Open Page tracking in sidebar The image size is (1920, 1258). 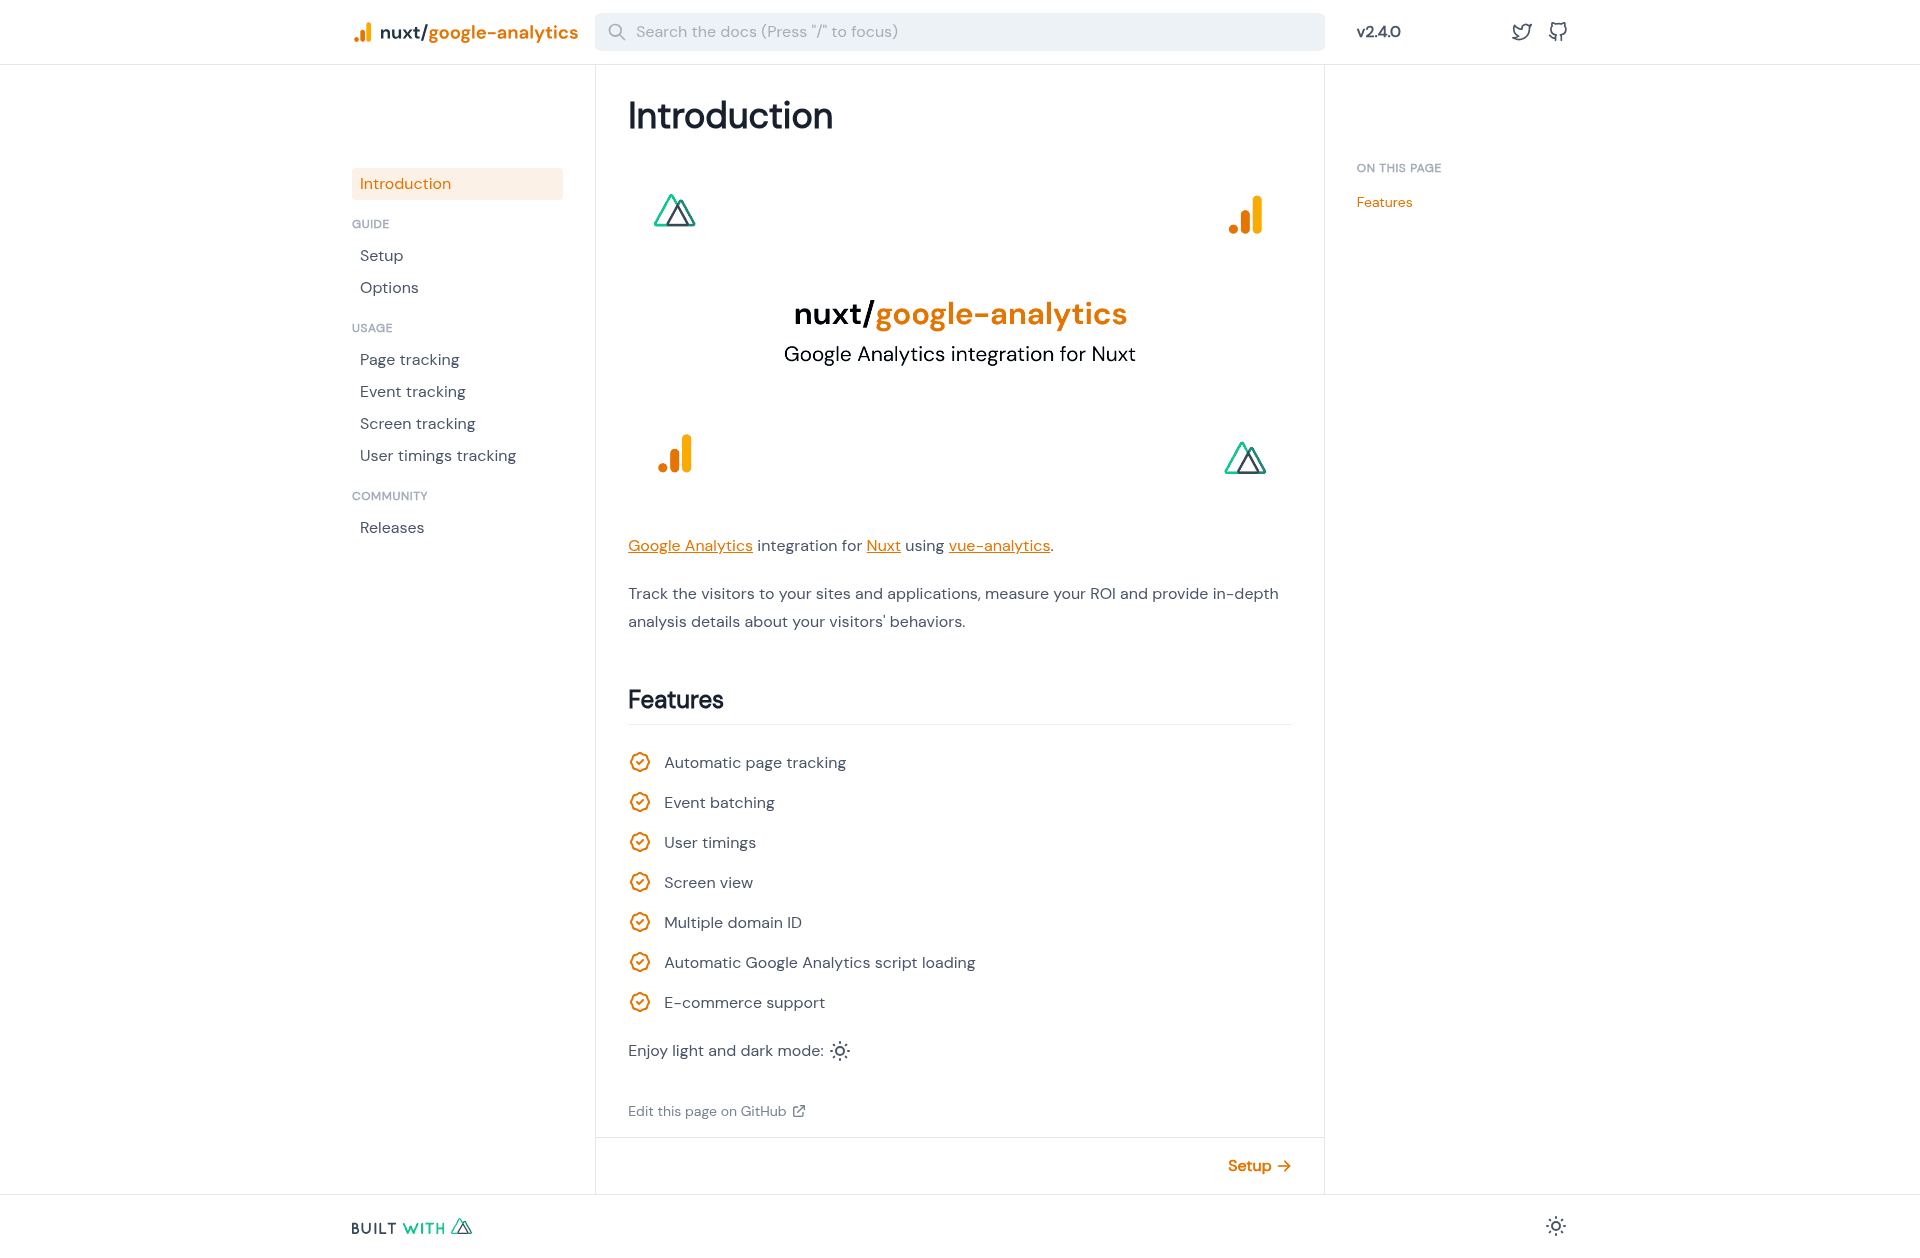point(410,360)
